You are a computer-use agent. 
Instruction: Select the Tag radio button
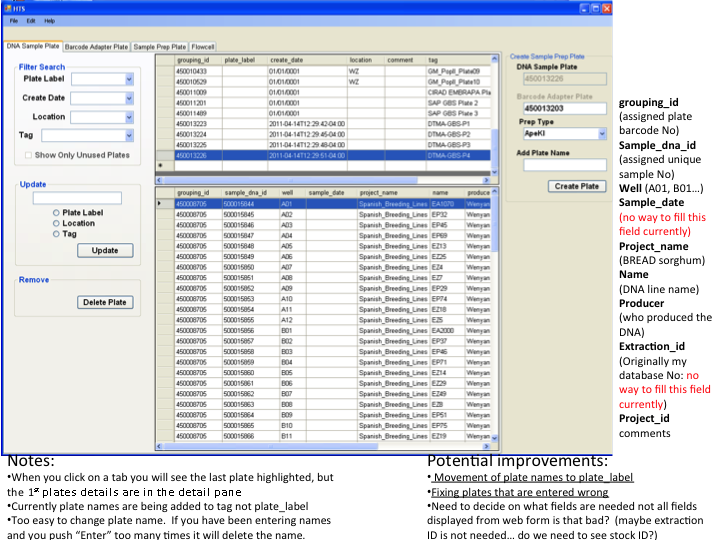pos(56,234)
